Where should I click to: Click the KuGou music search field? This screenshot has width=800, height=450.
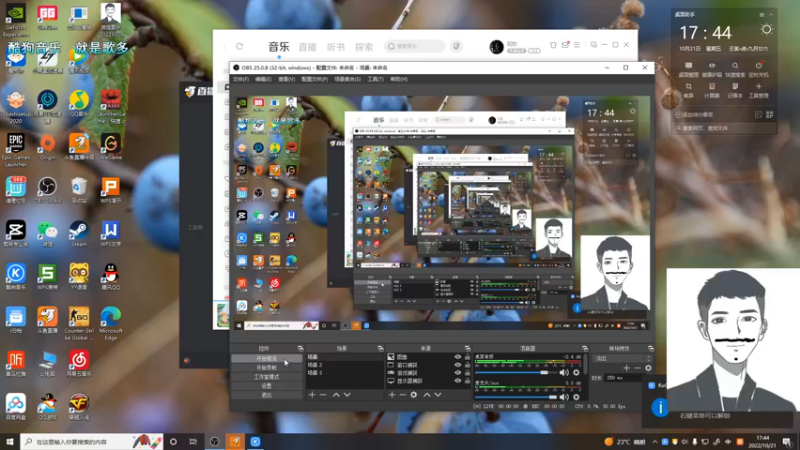tap(414, 46)
